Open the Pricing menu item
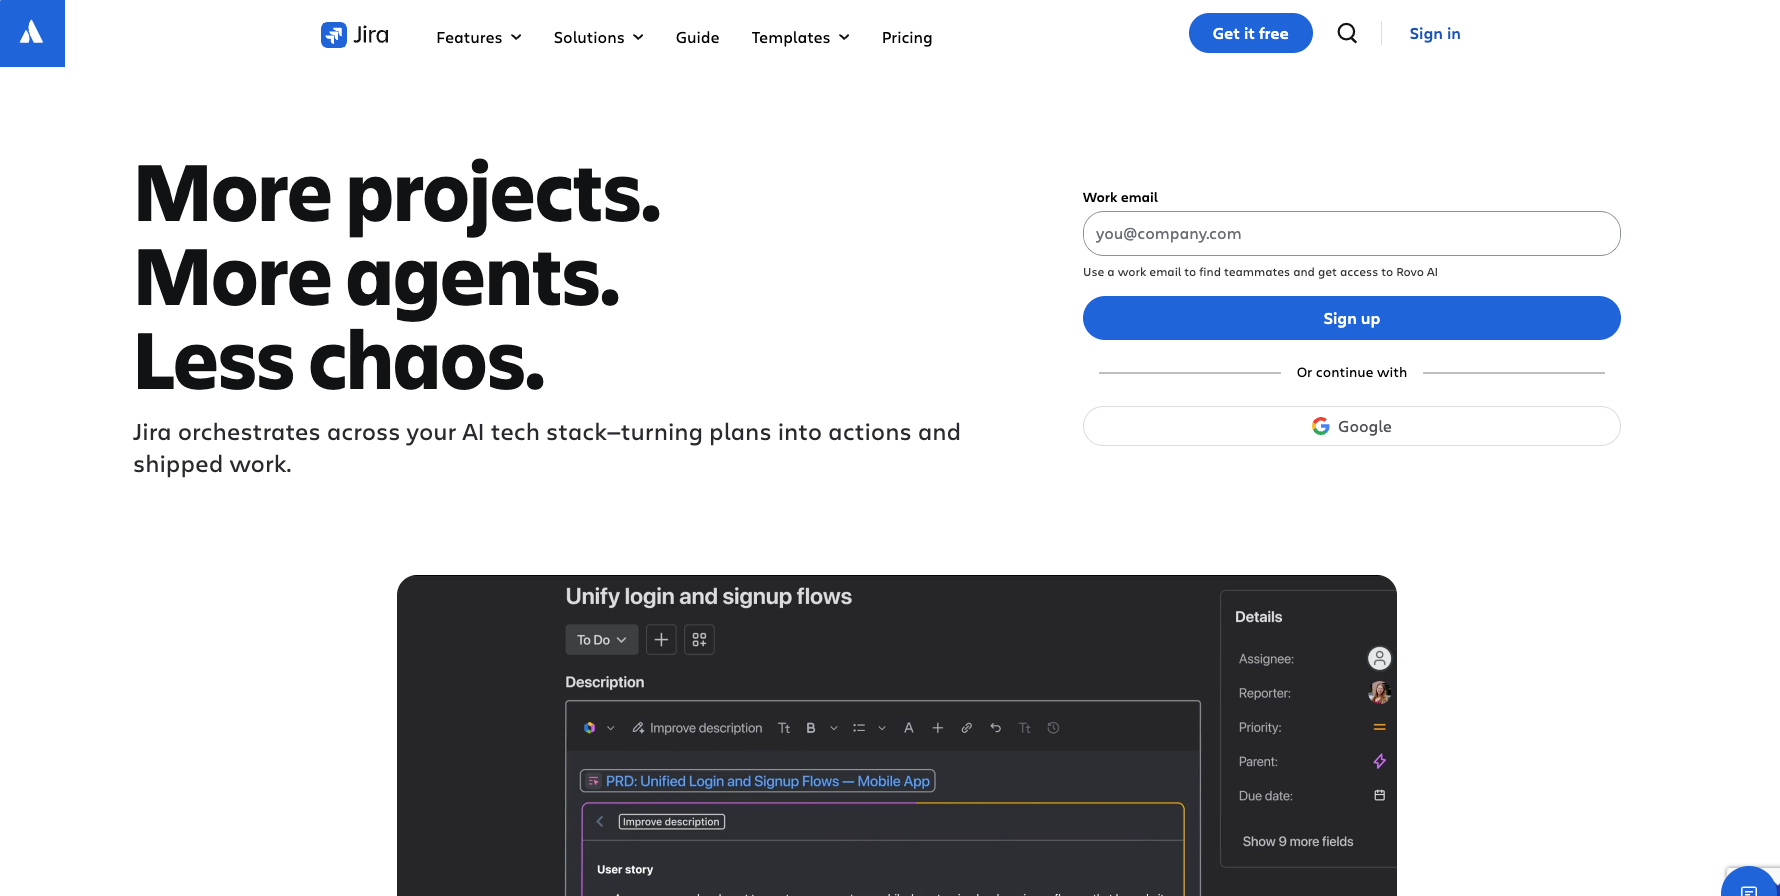 (x=907, y=37)
